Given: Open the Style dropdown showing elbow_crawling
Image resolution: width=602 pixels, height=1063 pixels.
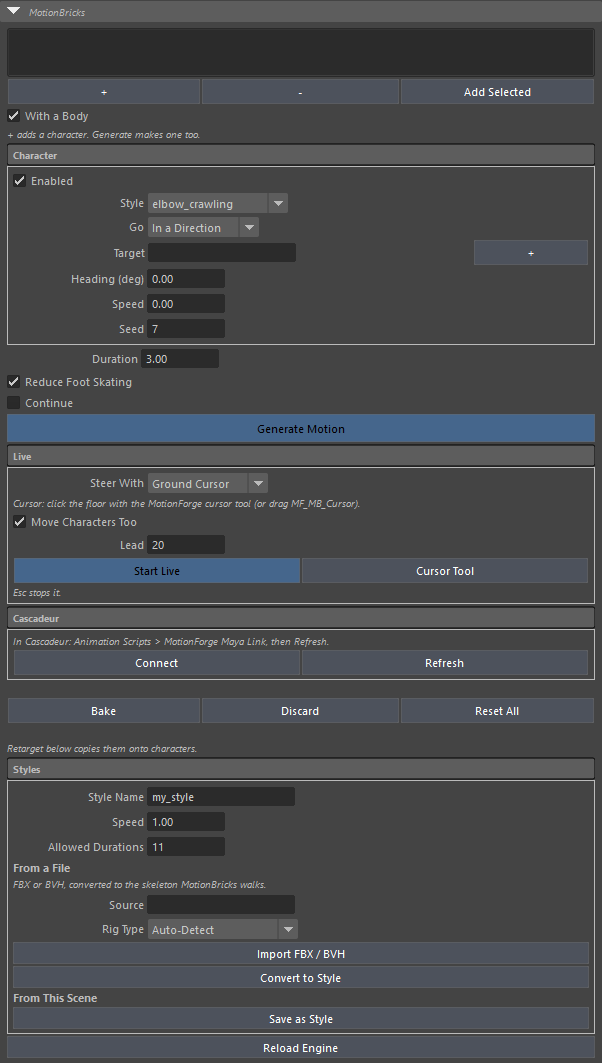Looking at the screenshot, I should (x=218, y=203).
